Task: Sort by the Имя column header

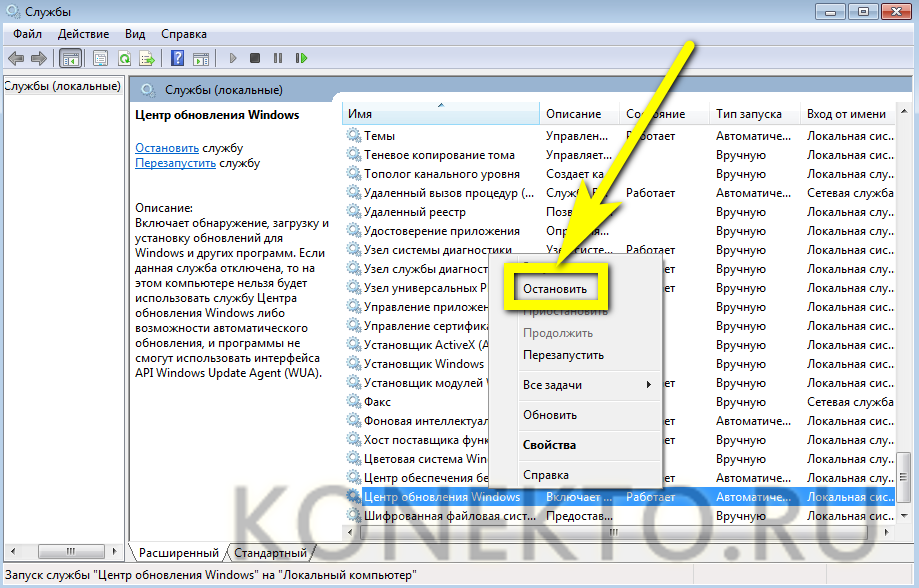Action: pyautogui.click(x=441, y=114)
